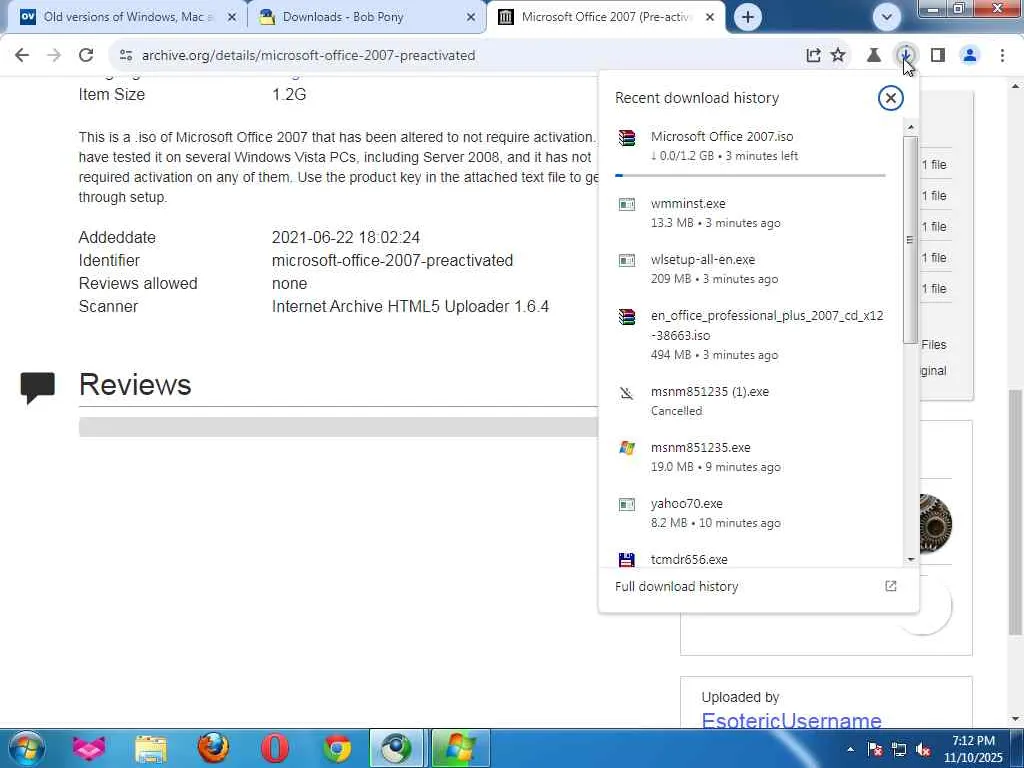Open the pink fox taskbar app
Image resolution: width=1024 pixels, height=768 pixels.
(x=89, y=748)
